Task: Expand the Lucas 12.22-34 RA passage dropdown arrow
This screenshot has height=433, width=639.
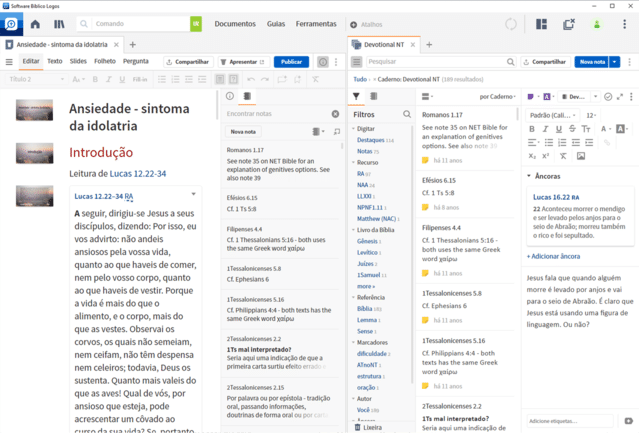Action: [x=194, y=194]
